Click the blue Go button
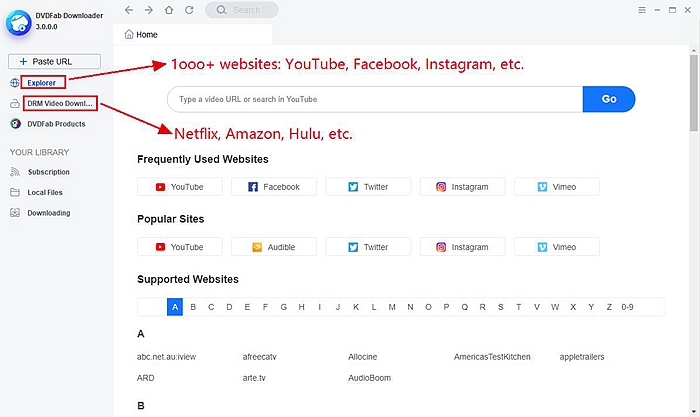 [x=609, y=99]
